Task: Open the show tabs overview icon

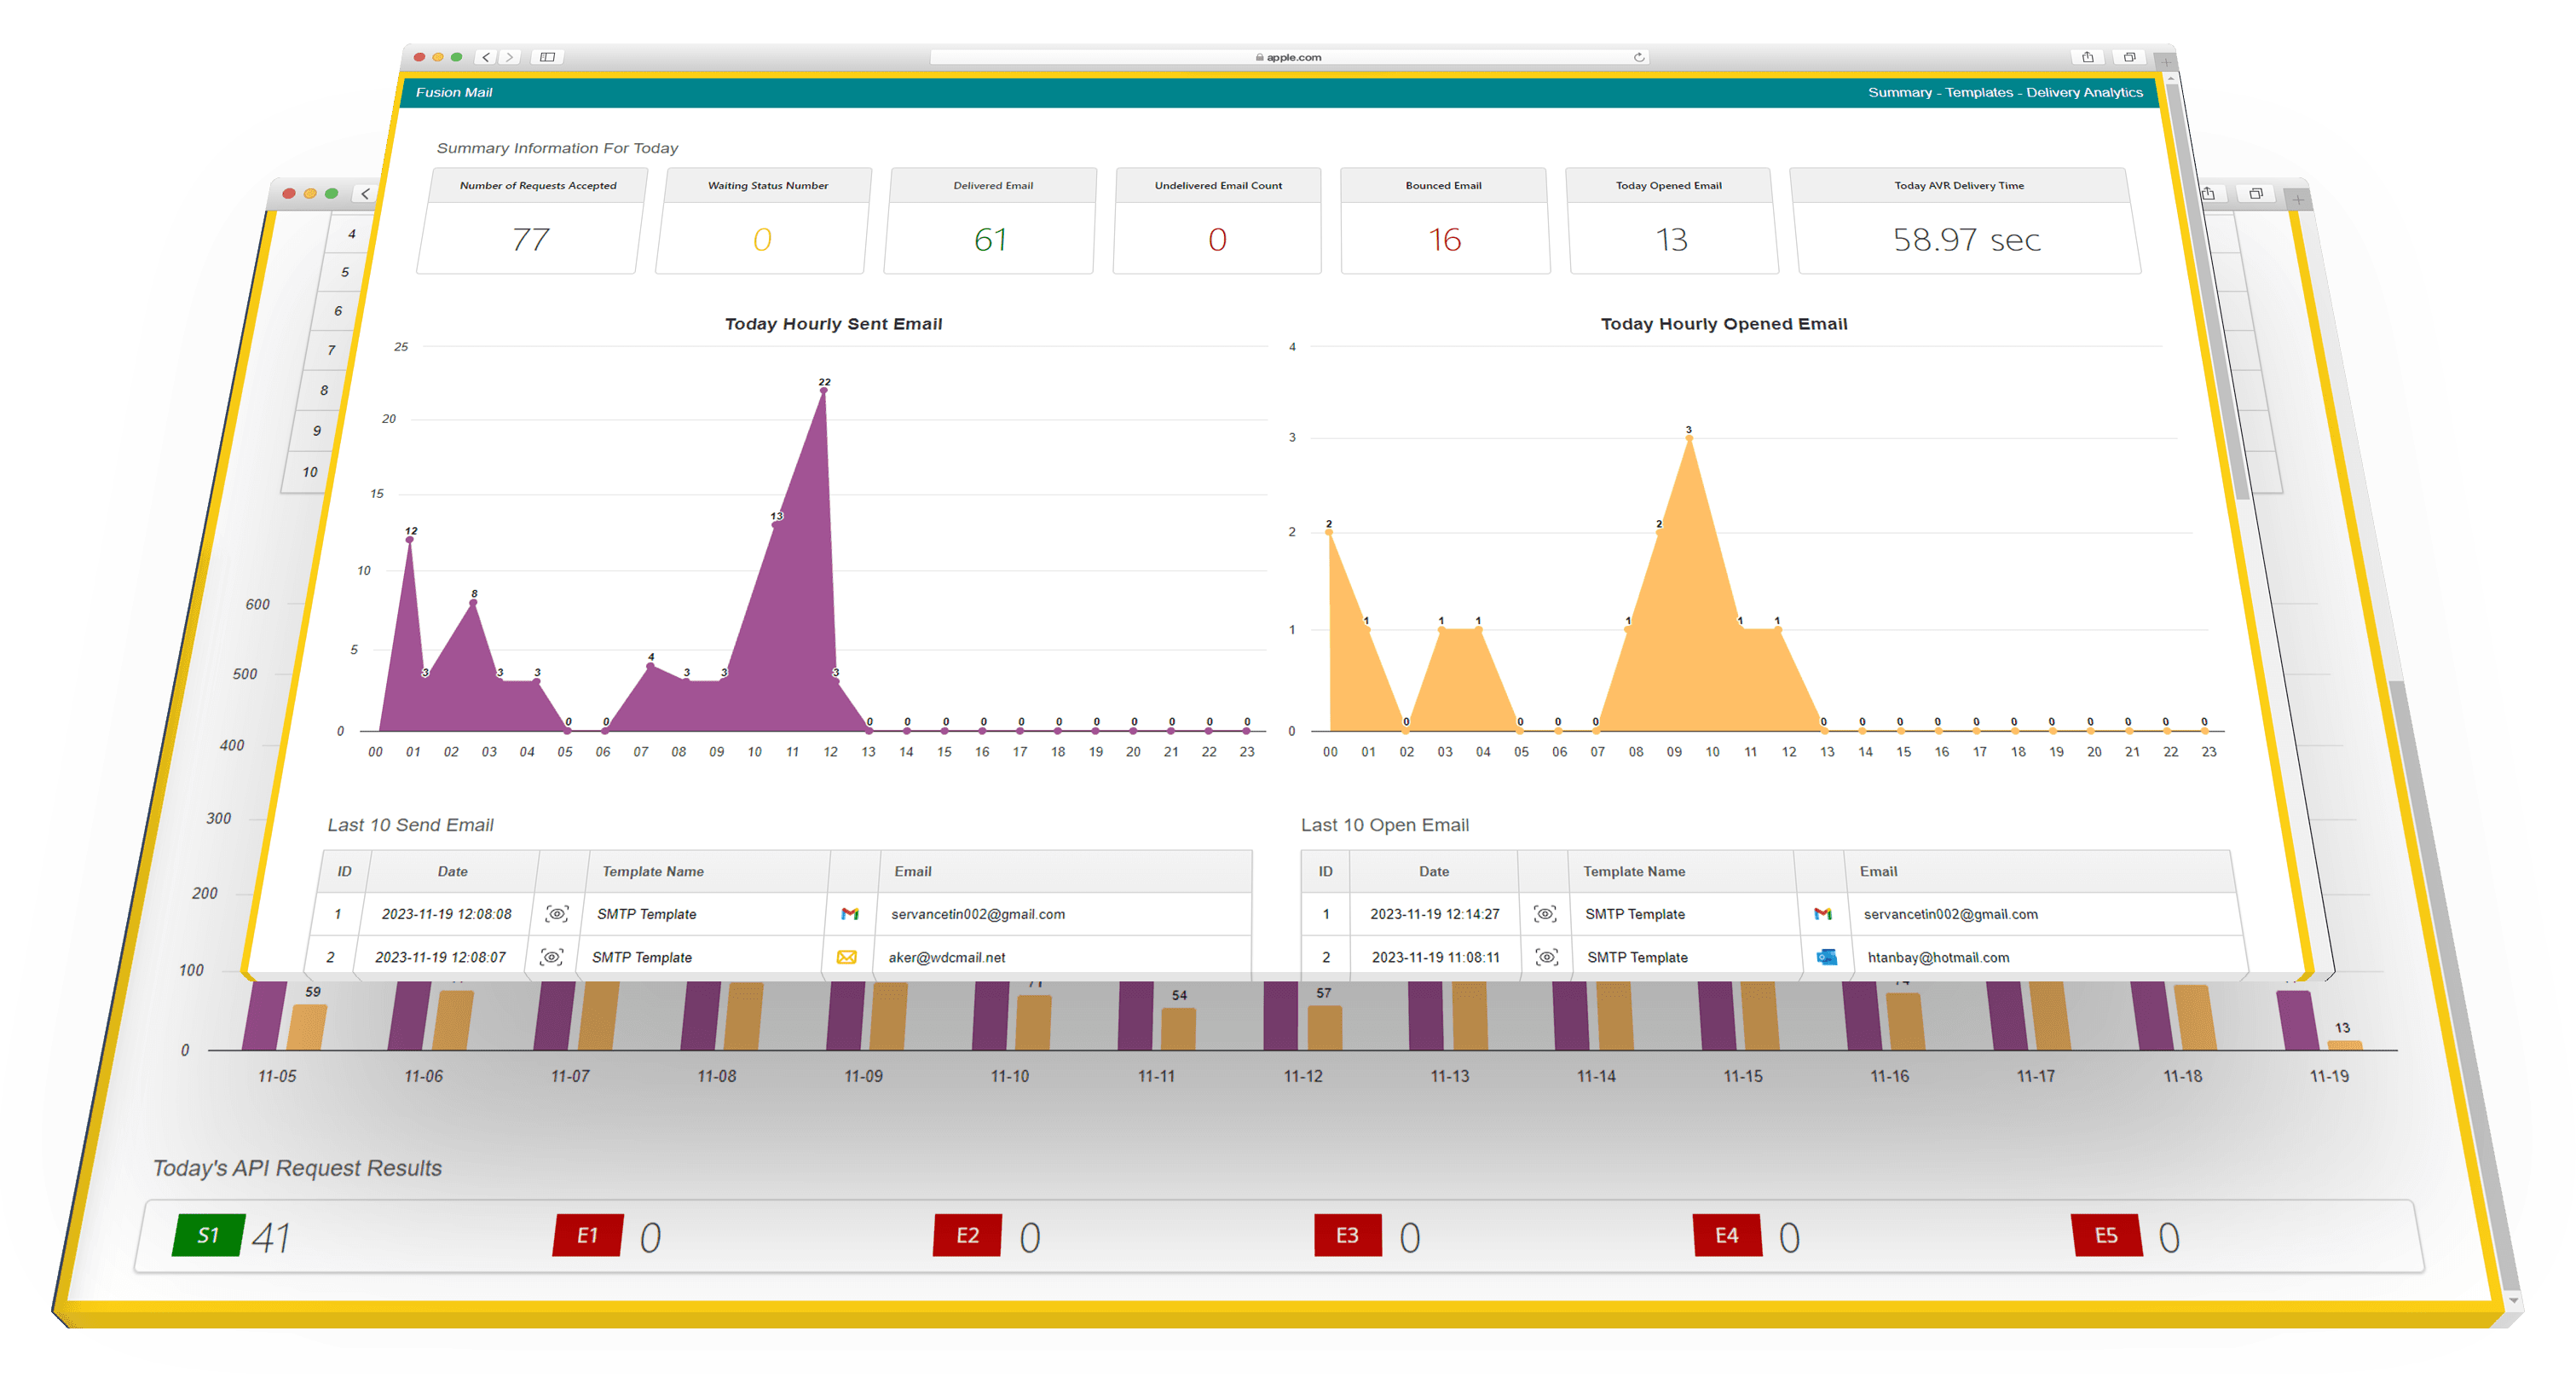Action: pos(2129,57)
